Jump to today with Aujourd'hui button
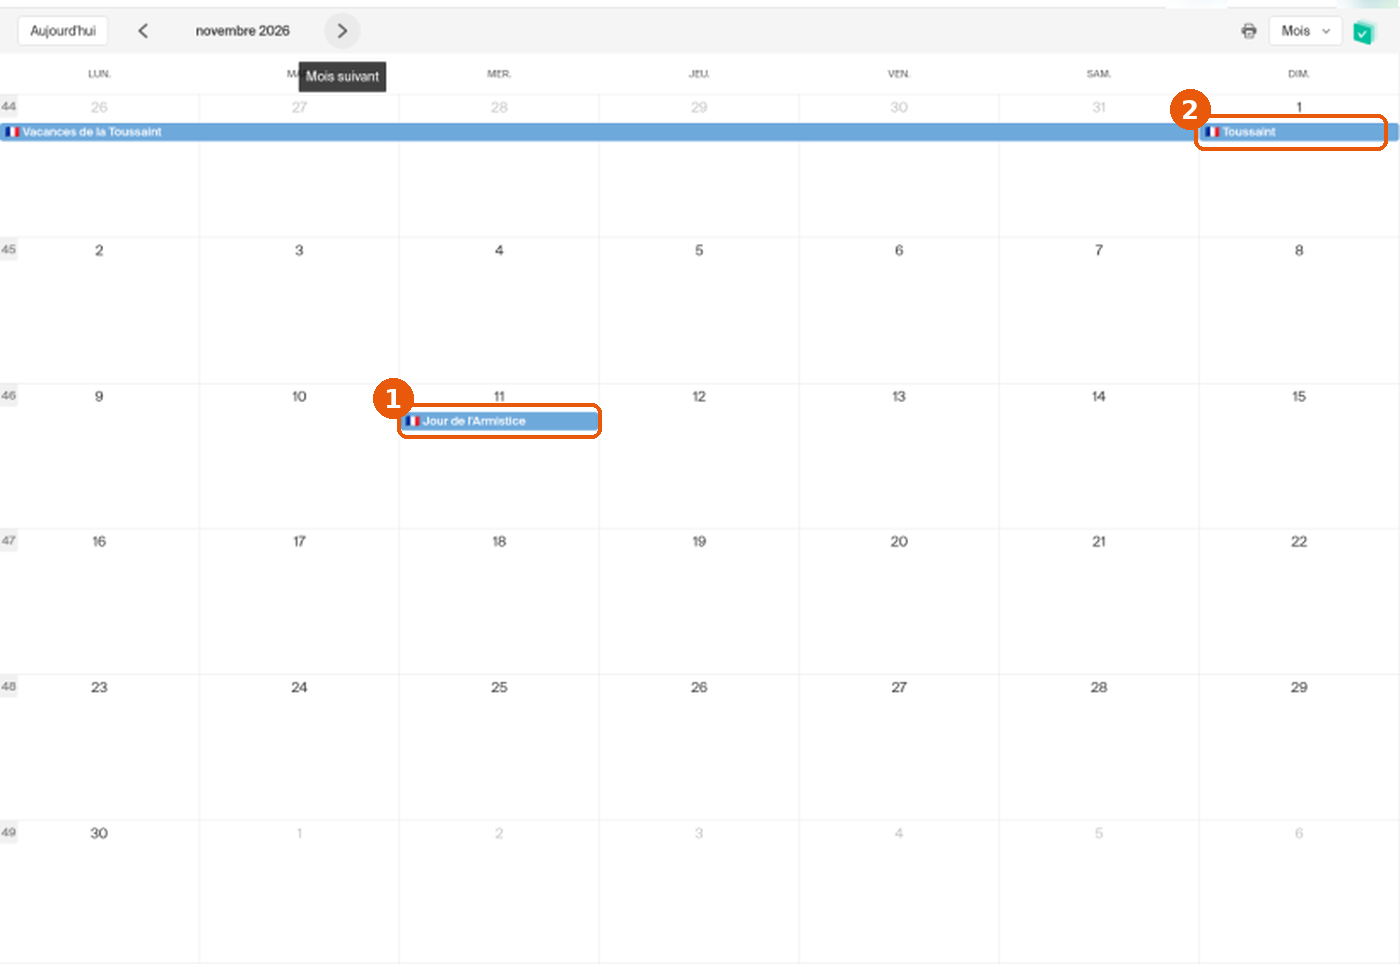The width and height of the screenshot is (1400, 964). pos(63,31)
